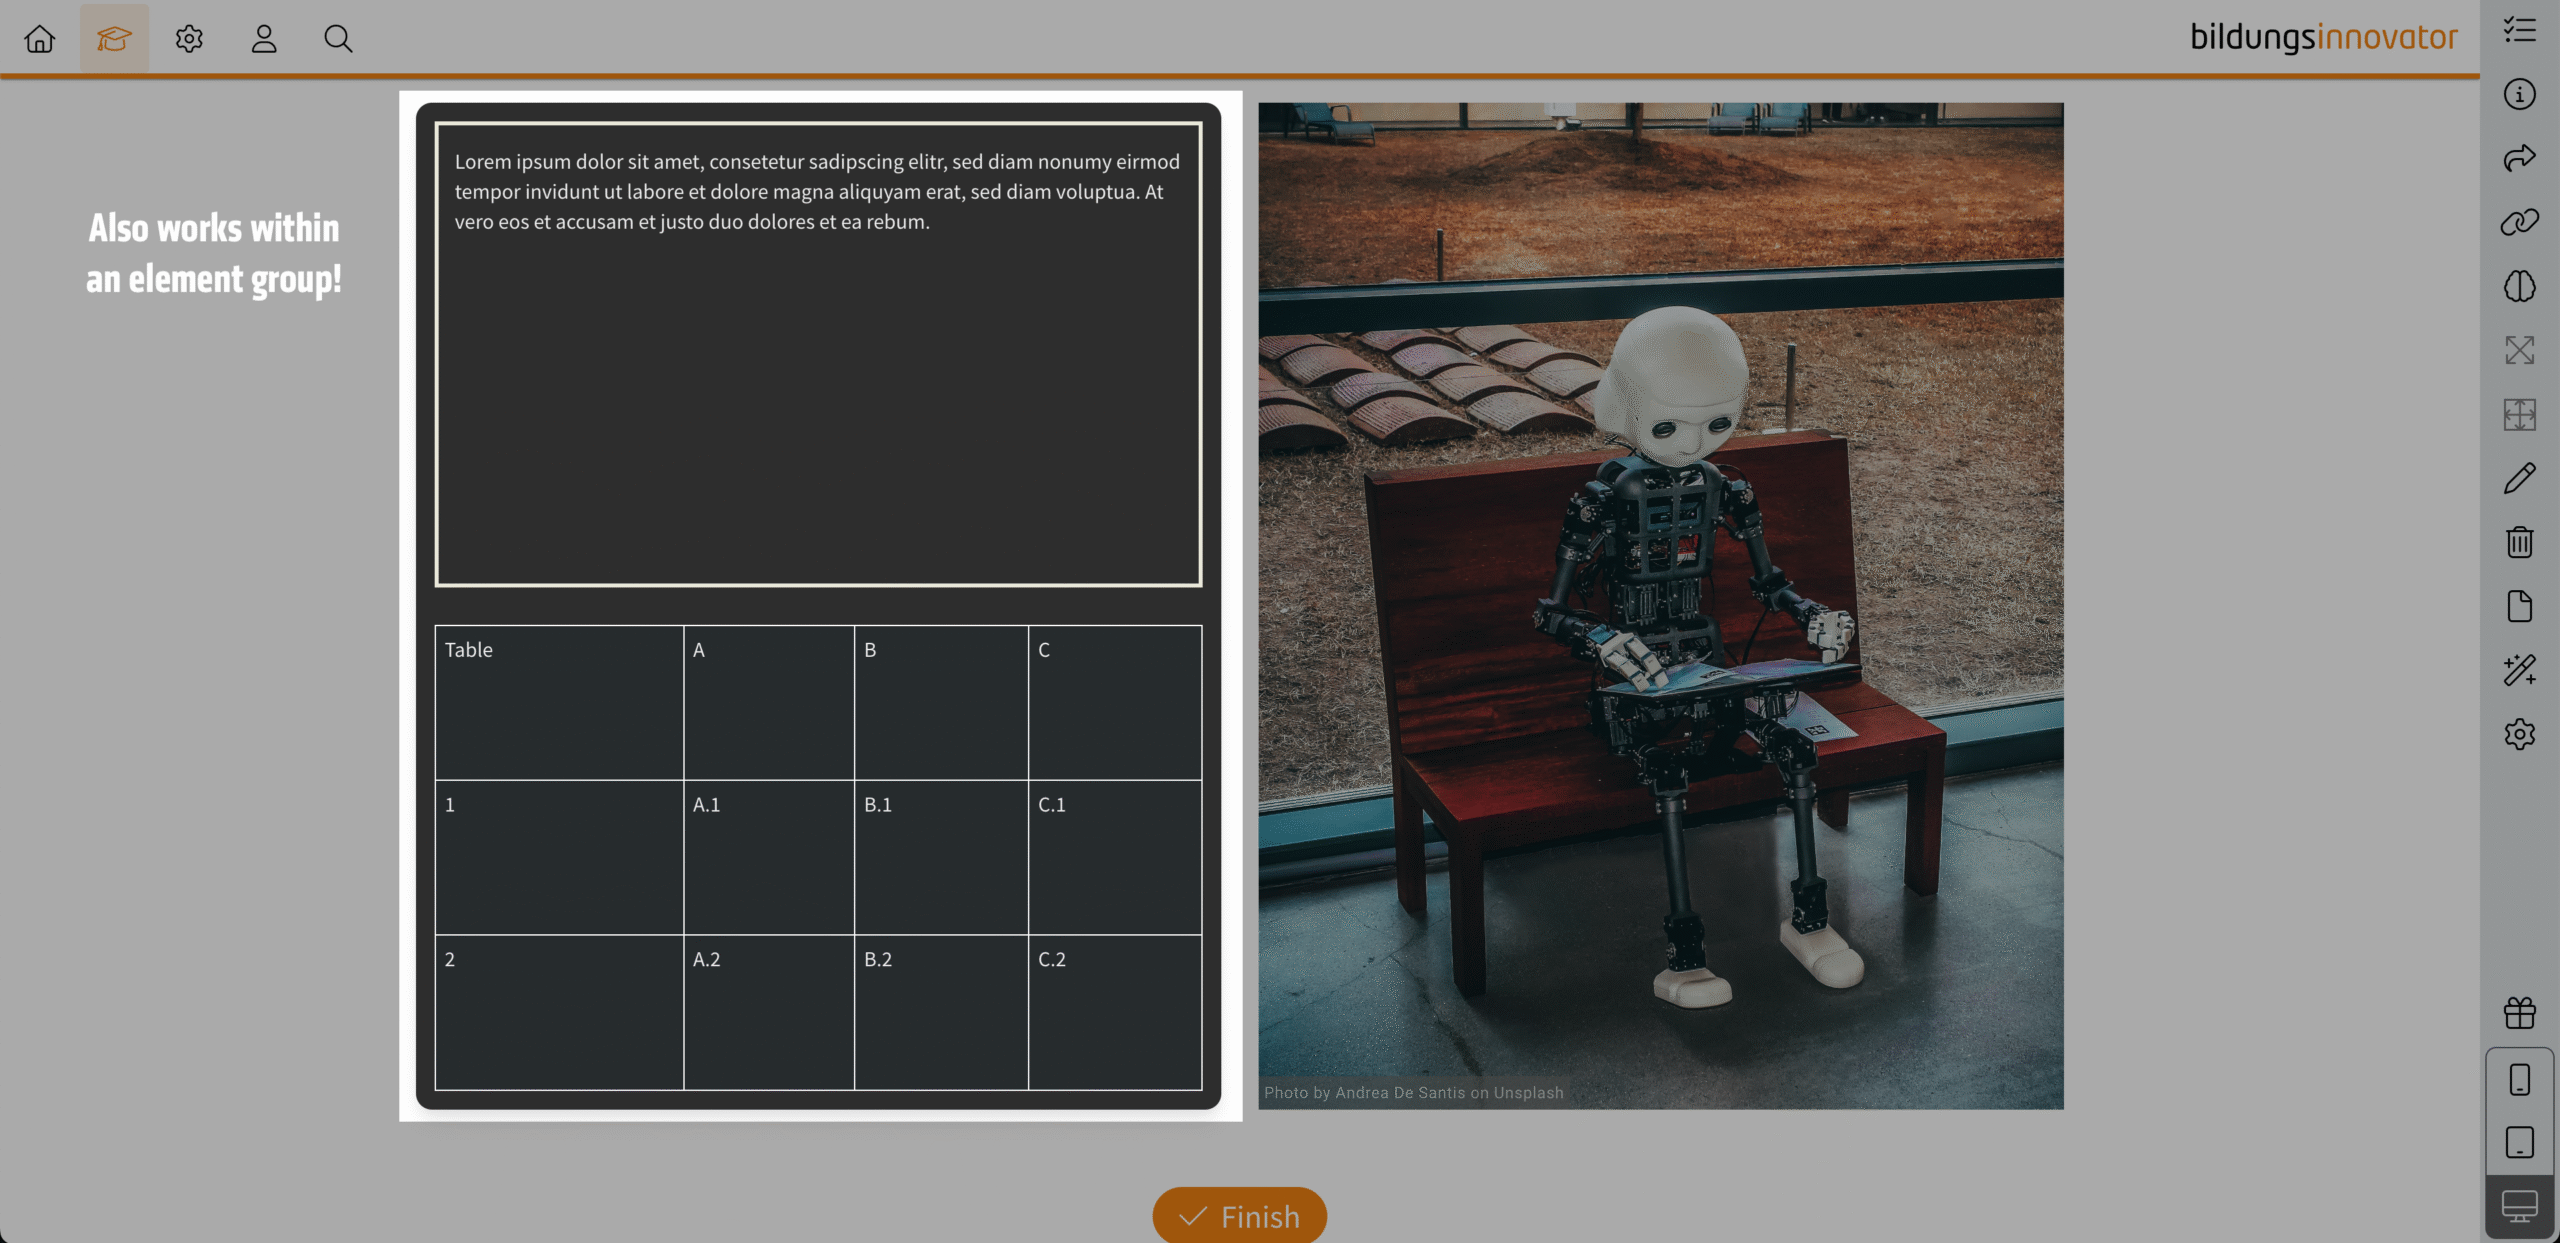
Task: Open the user profile menu
Action: pos(264,39)
